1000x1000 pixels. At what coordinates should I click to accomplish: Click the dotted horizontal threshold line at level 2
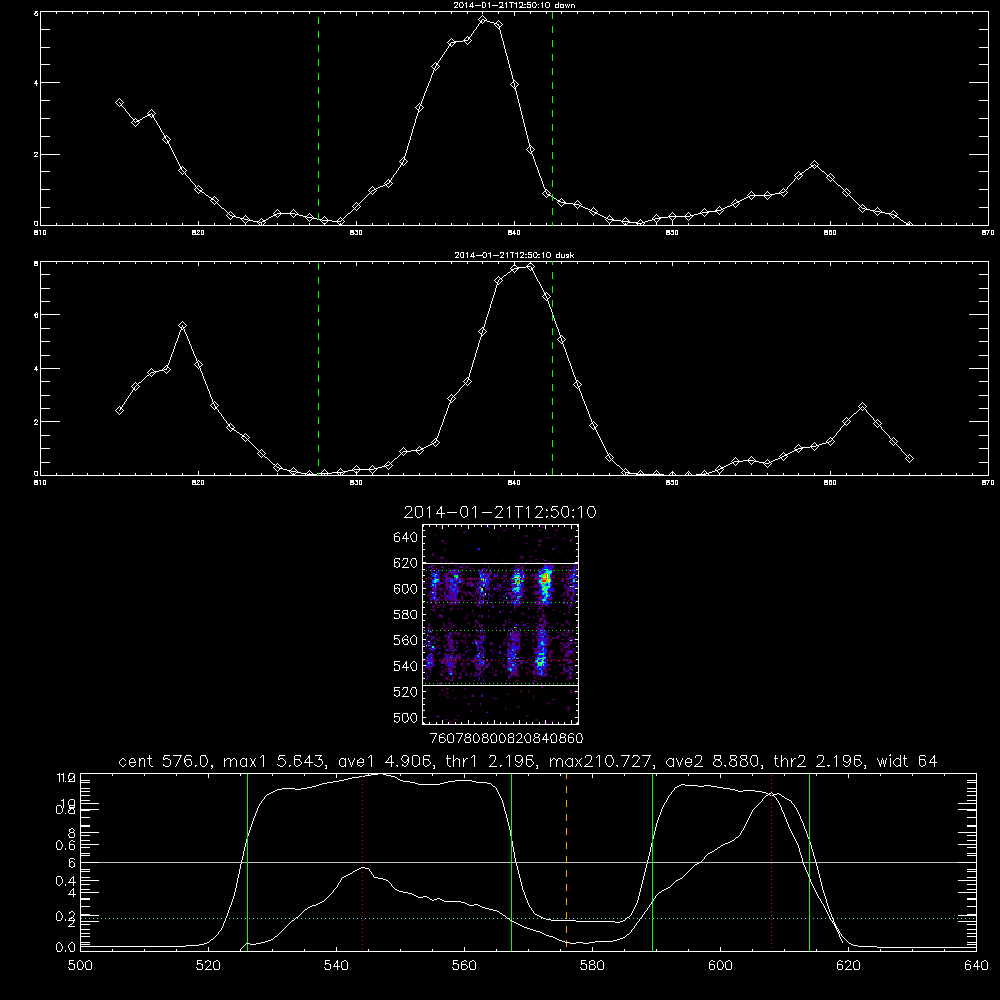[x=528, y=918]
